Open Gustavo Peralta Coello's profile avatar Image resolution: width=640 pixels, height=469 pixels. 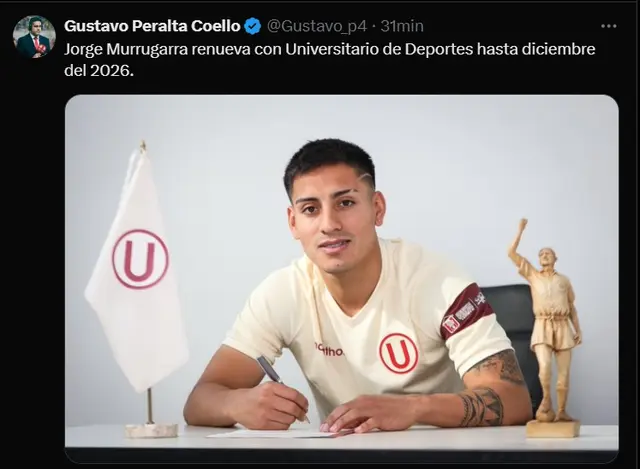coord(34,37)
